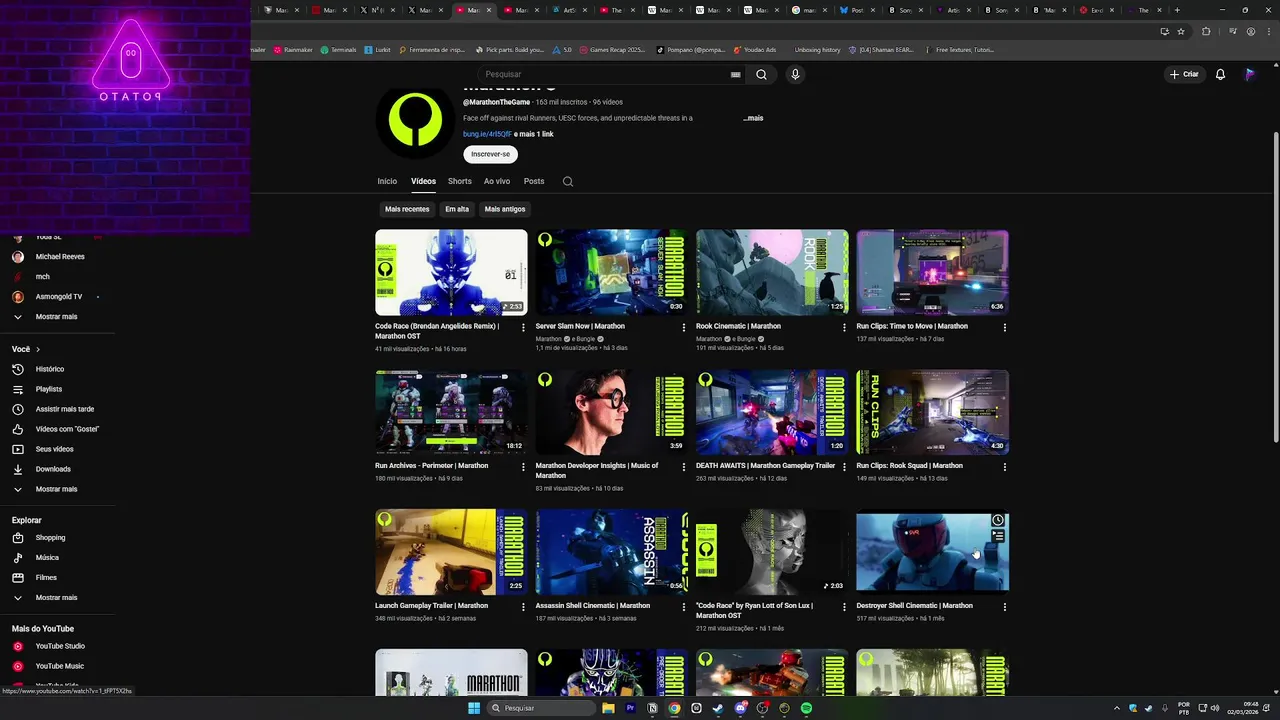Open options menu for Destroyer Shell Cinematic
Screen dimensions: 1280x720
(1005, 607)
